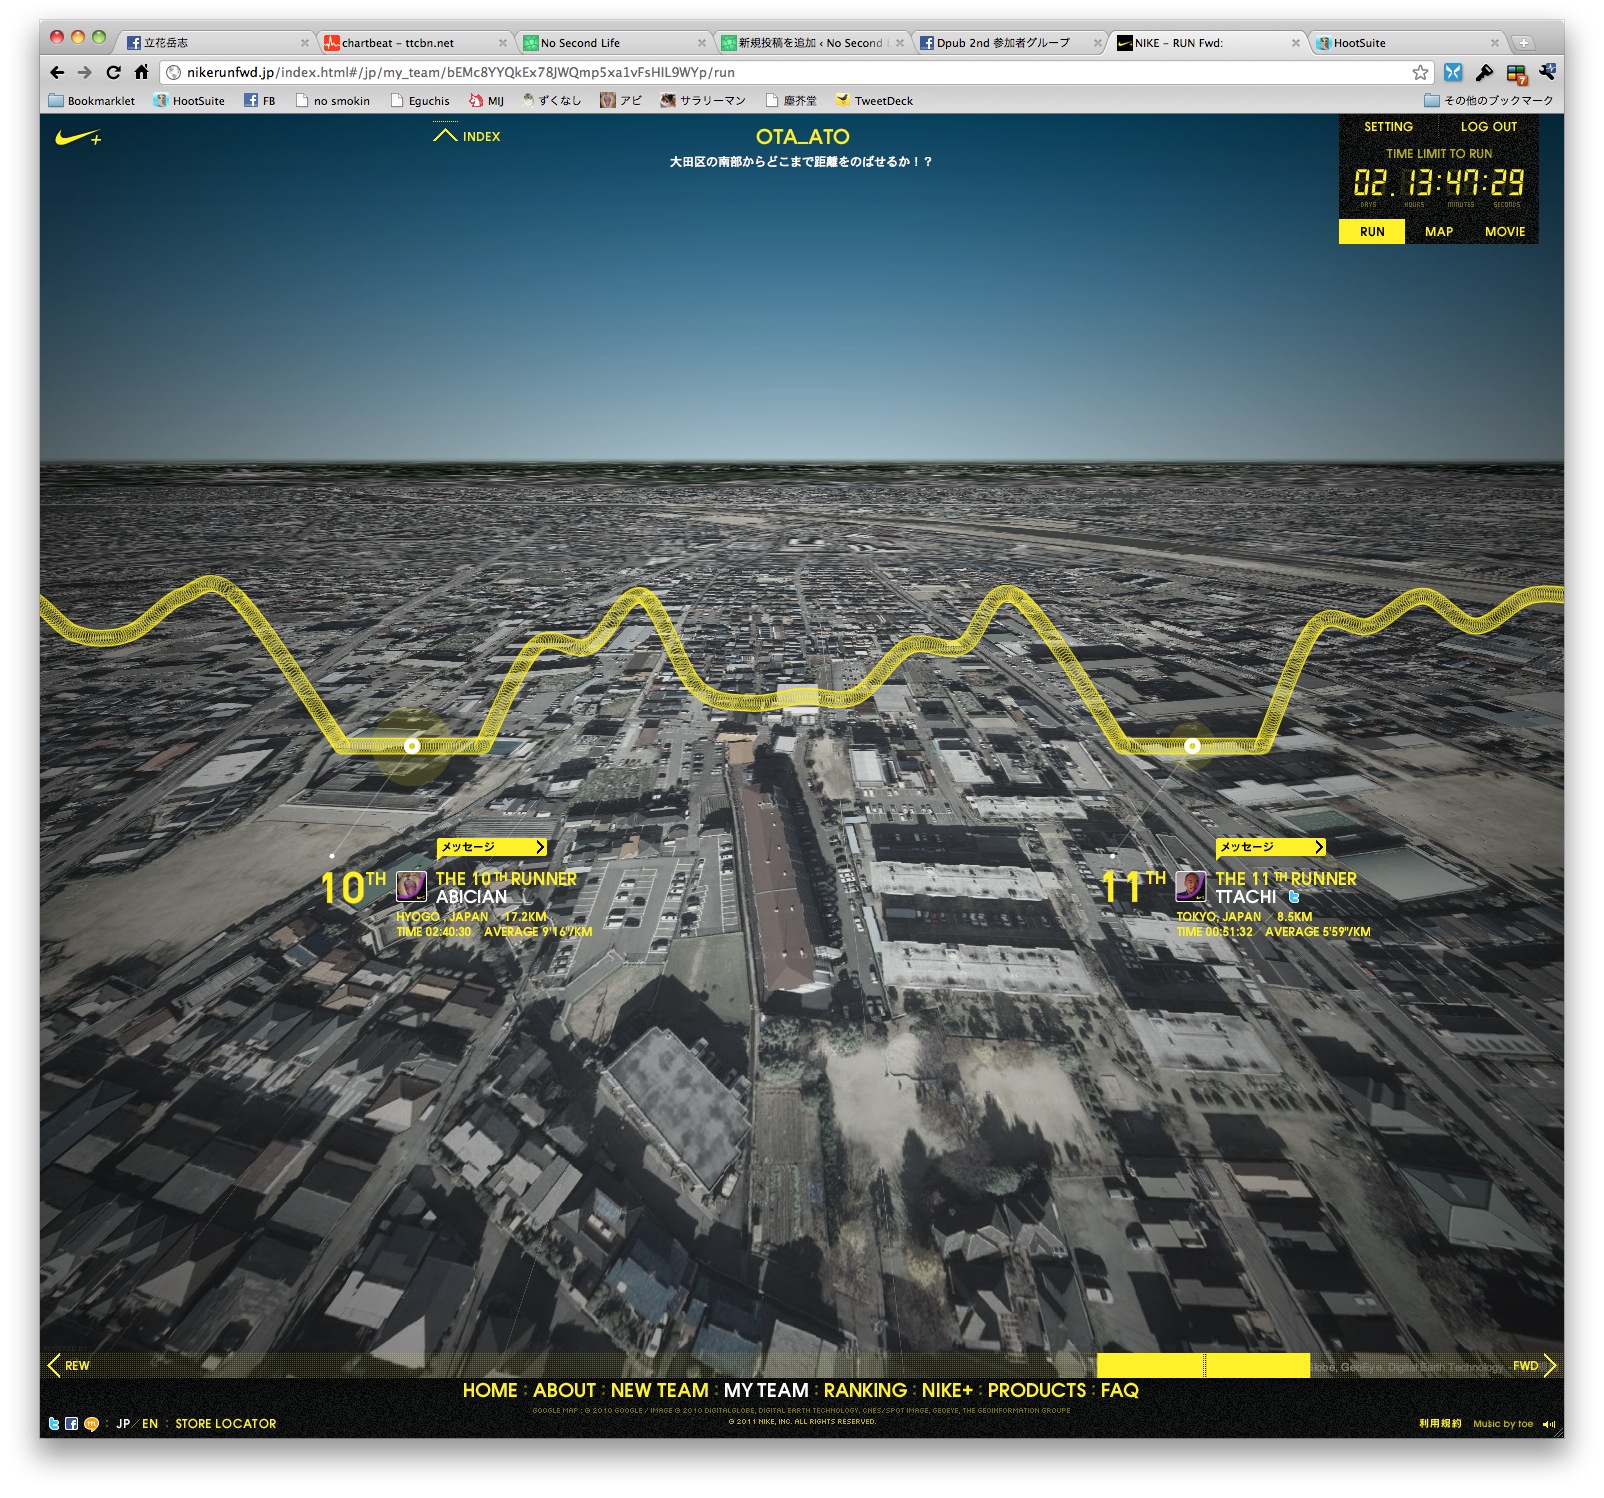
Task: Open the TweetDeck bookmark
Action: pos(874,100)
